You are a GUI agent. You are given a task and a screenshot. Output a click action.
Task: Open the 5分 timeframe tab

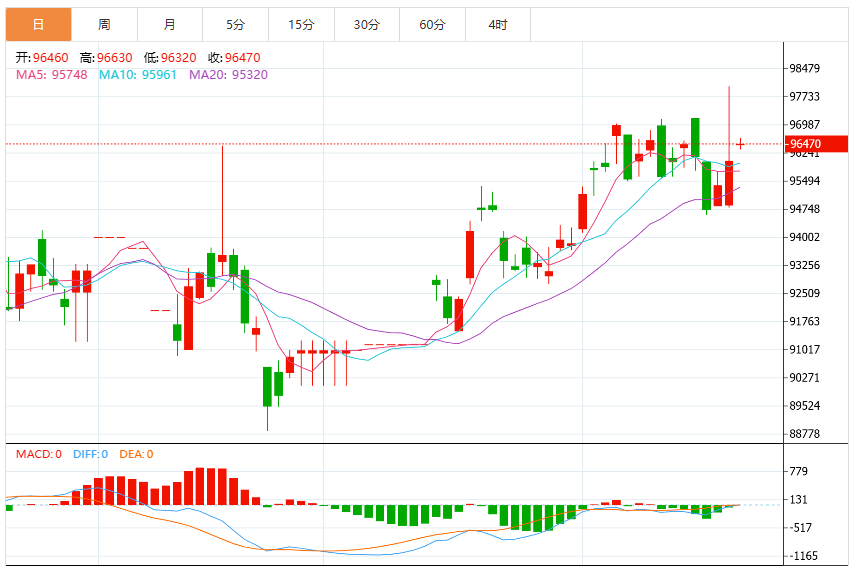[236, 25]
